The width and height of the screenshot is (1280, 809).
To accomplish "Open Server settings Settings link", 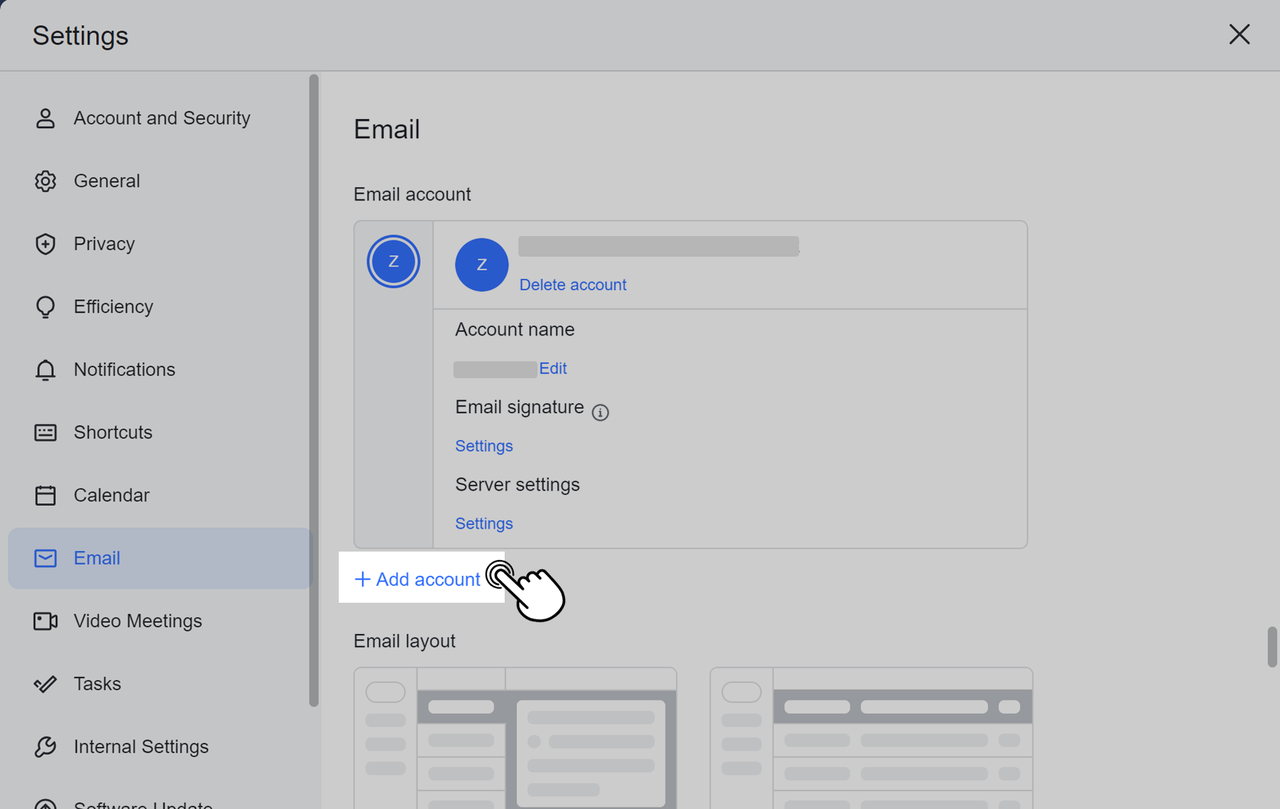I will coord(484,524).
